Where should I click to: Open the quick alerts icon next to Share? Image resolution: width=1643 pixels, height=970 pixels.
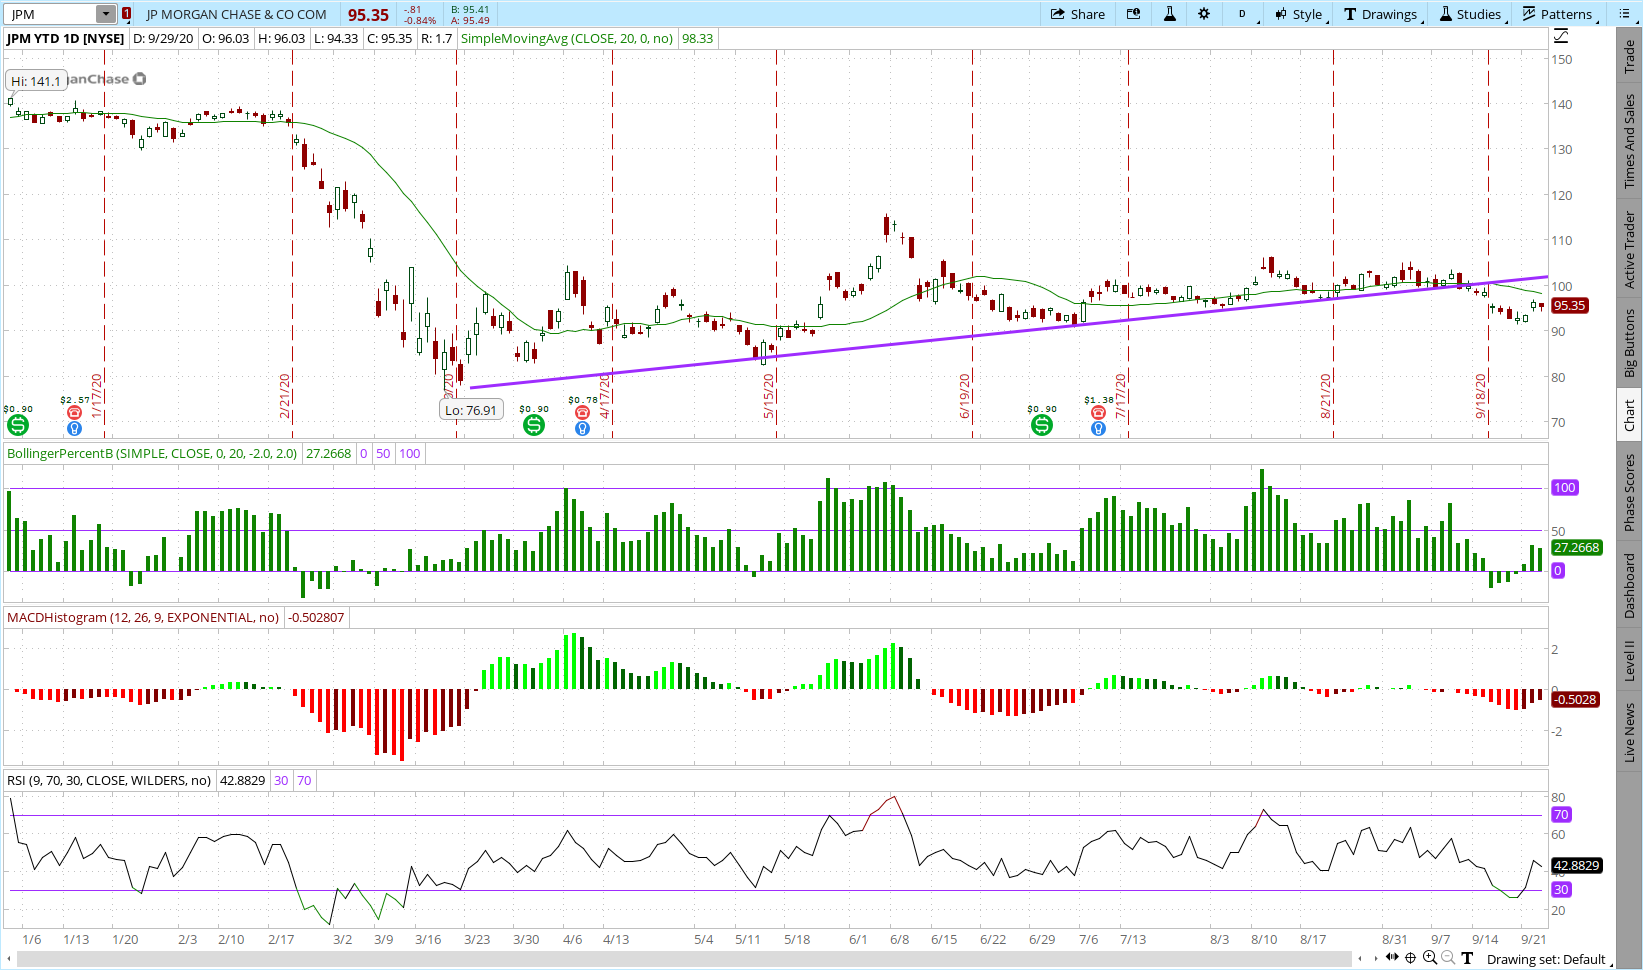coord(1133,14)
